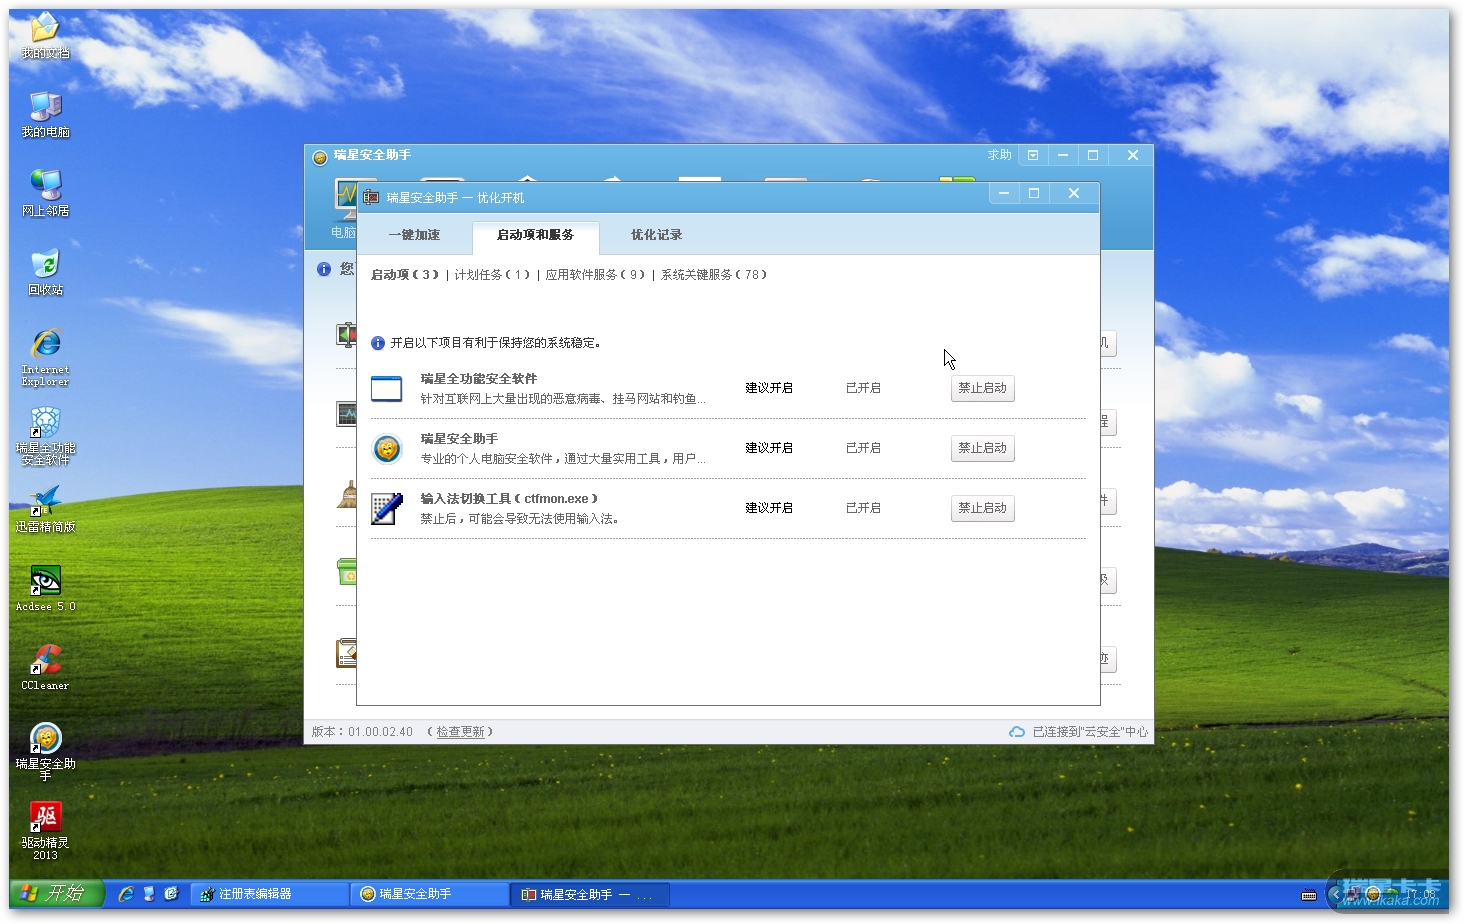Click the green umbrella tray icon
1464x924 pixels.
click(1391, 894)
